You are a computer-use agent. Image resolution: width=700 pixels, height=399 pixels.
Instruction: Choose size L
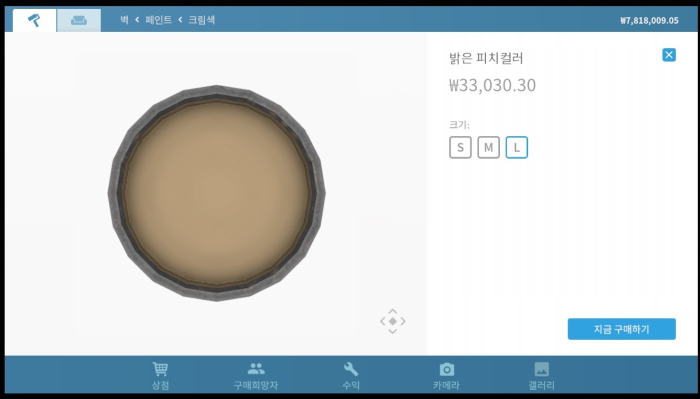pyautogui.click(x=517, y=147)
